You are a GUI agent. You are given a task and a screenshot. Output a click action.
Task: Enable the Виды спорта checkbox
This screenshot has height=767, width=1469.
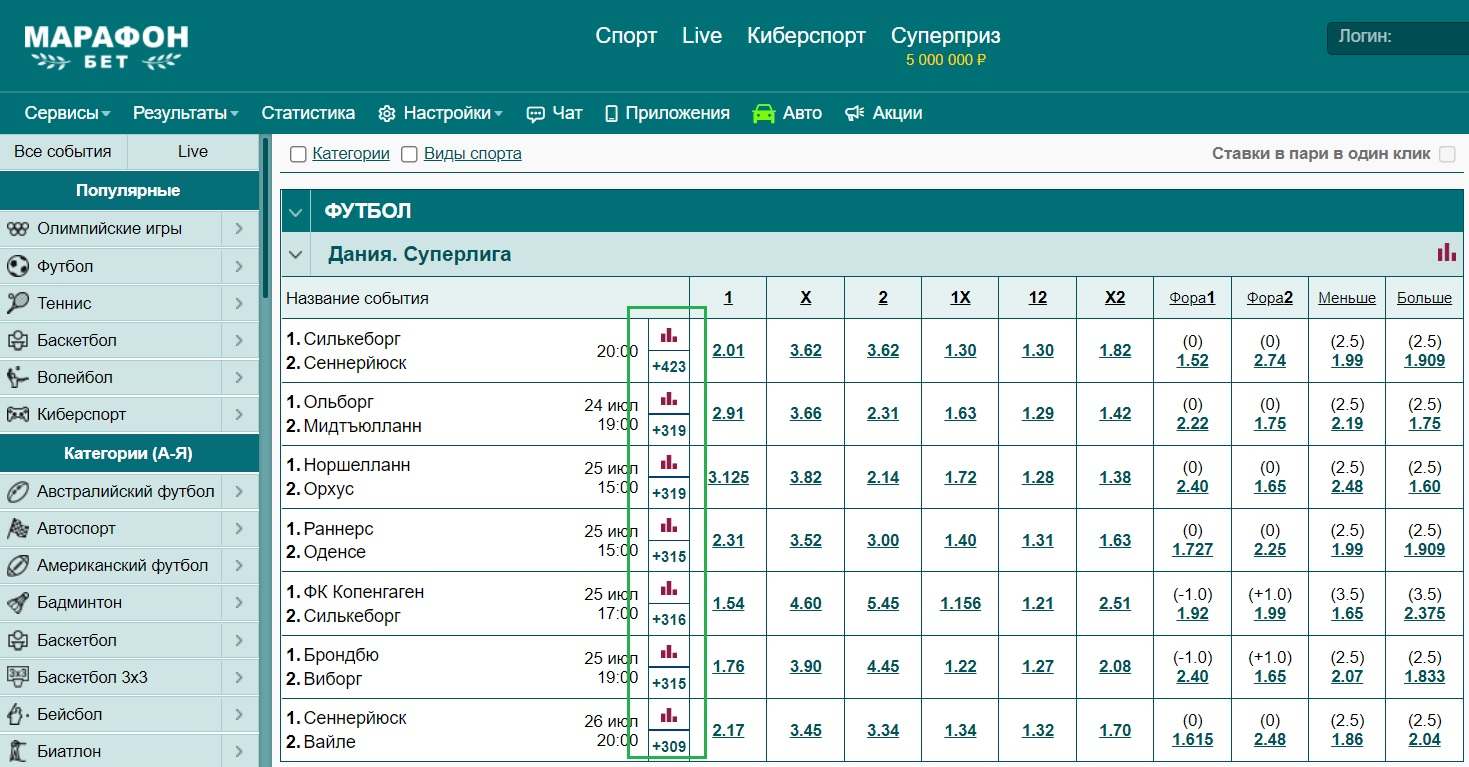tap(409, 154)
